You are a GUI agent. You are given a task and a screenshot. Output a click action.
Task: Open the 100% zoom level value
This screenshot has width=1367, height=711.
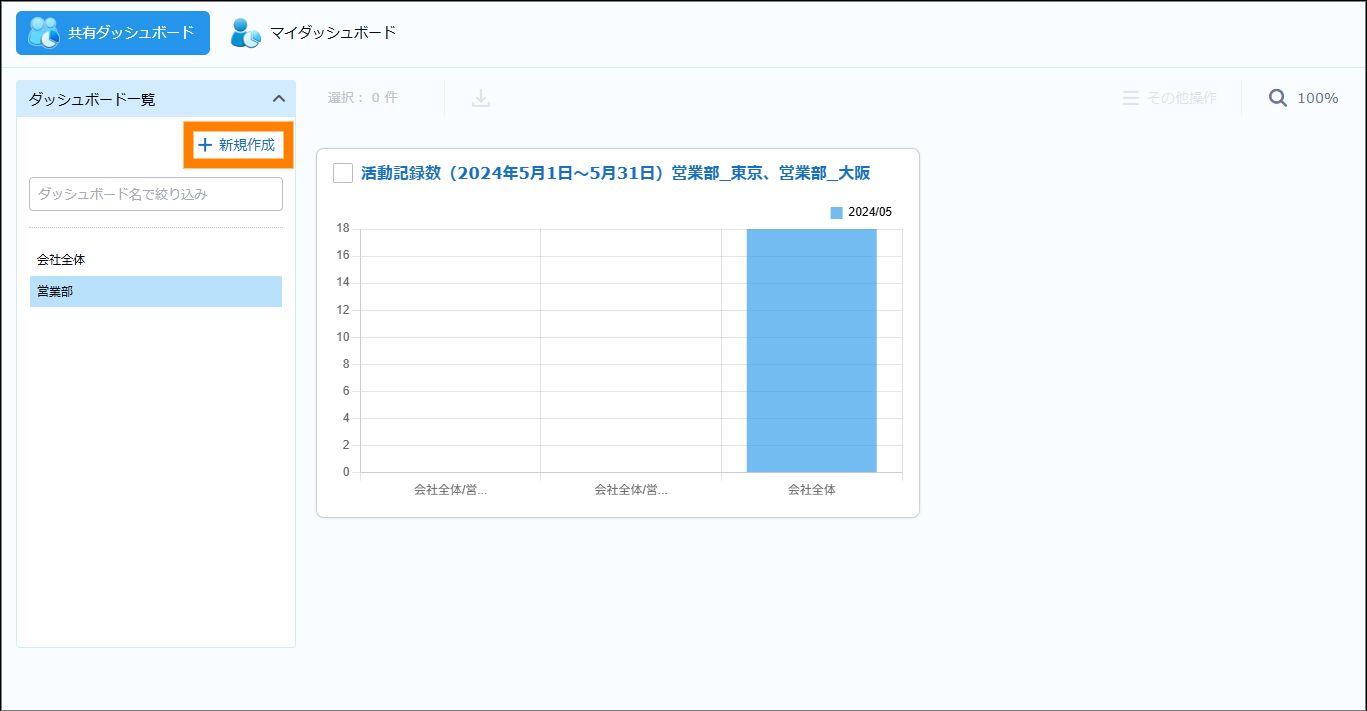tap(1317, 98)
